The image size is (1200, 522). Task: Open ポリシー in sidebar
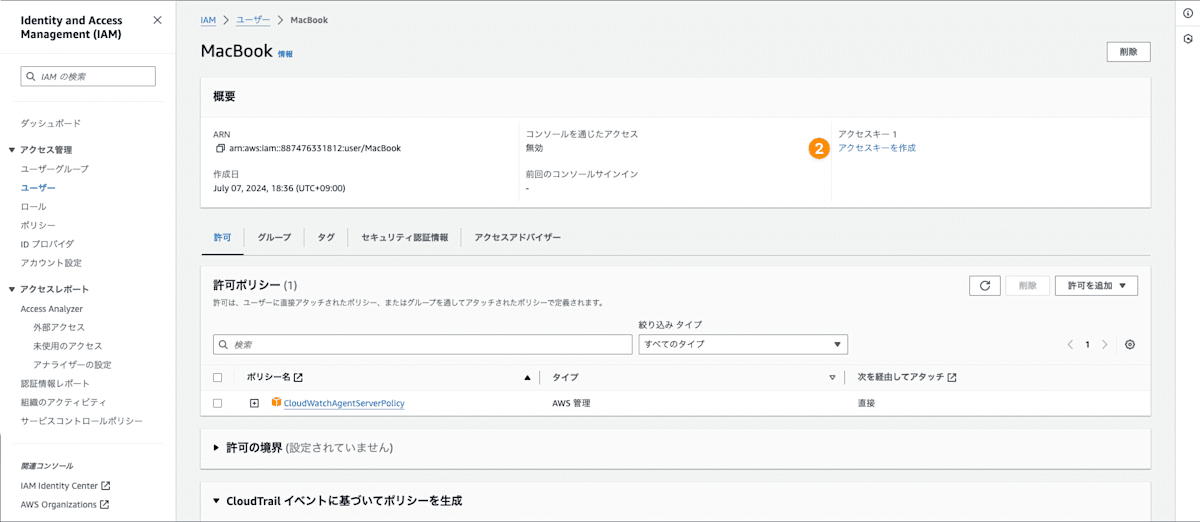tap(38, 225)
